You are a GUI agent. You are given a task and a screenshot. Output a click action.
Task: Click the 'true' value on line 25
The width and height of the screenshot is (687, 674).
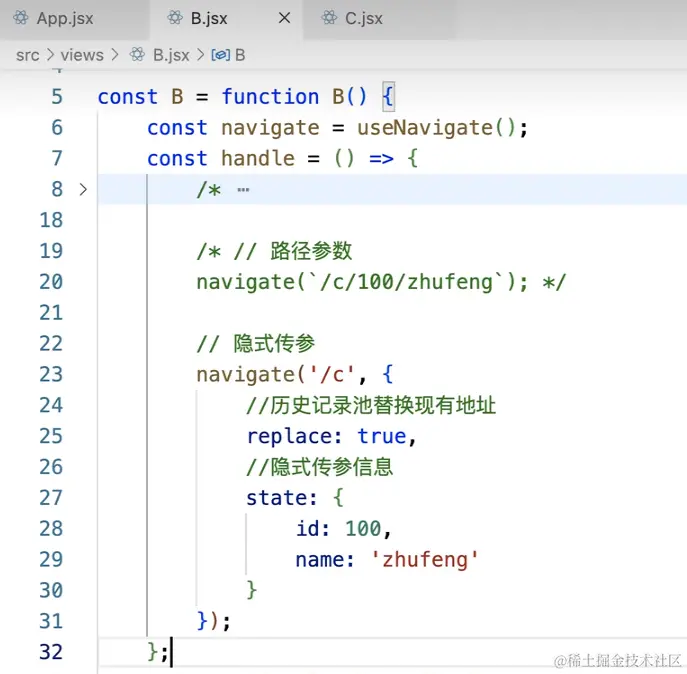coord(382,436)
